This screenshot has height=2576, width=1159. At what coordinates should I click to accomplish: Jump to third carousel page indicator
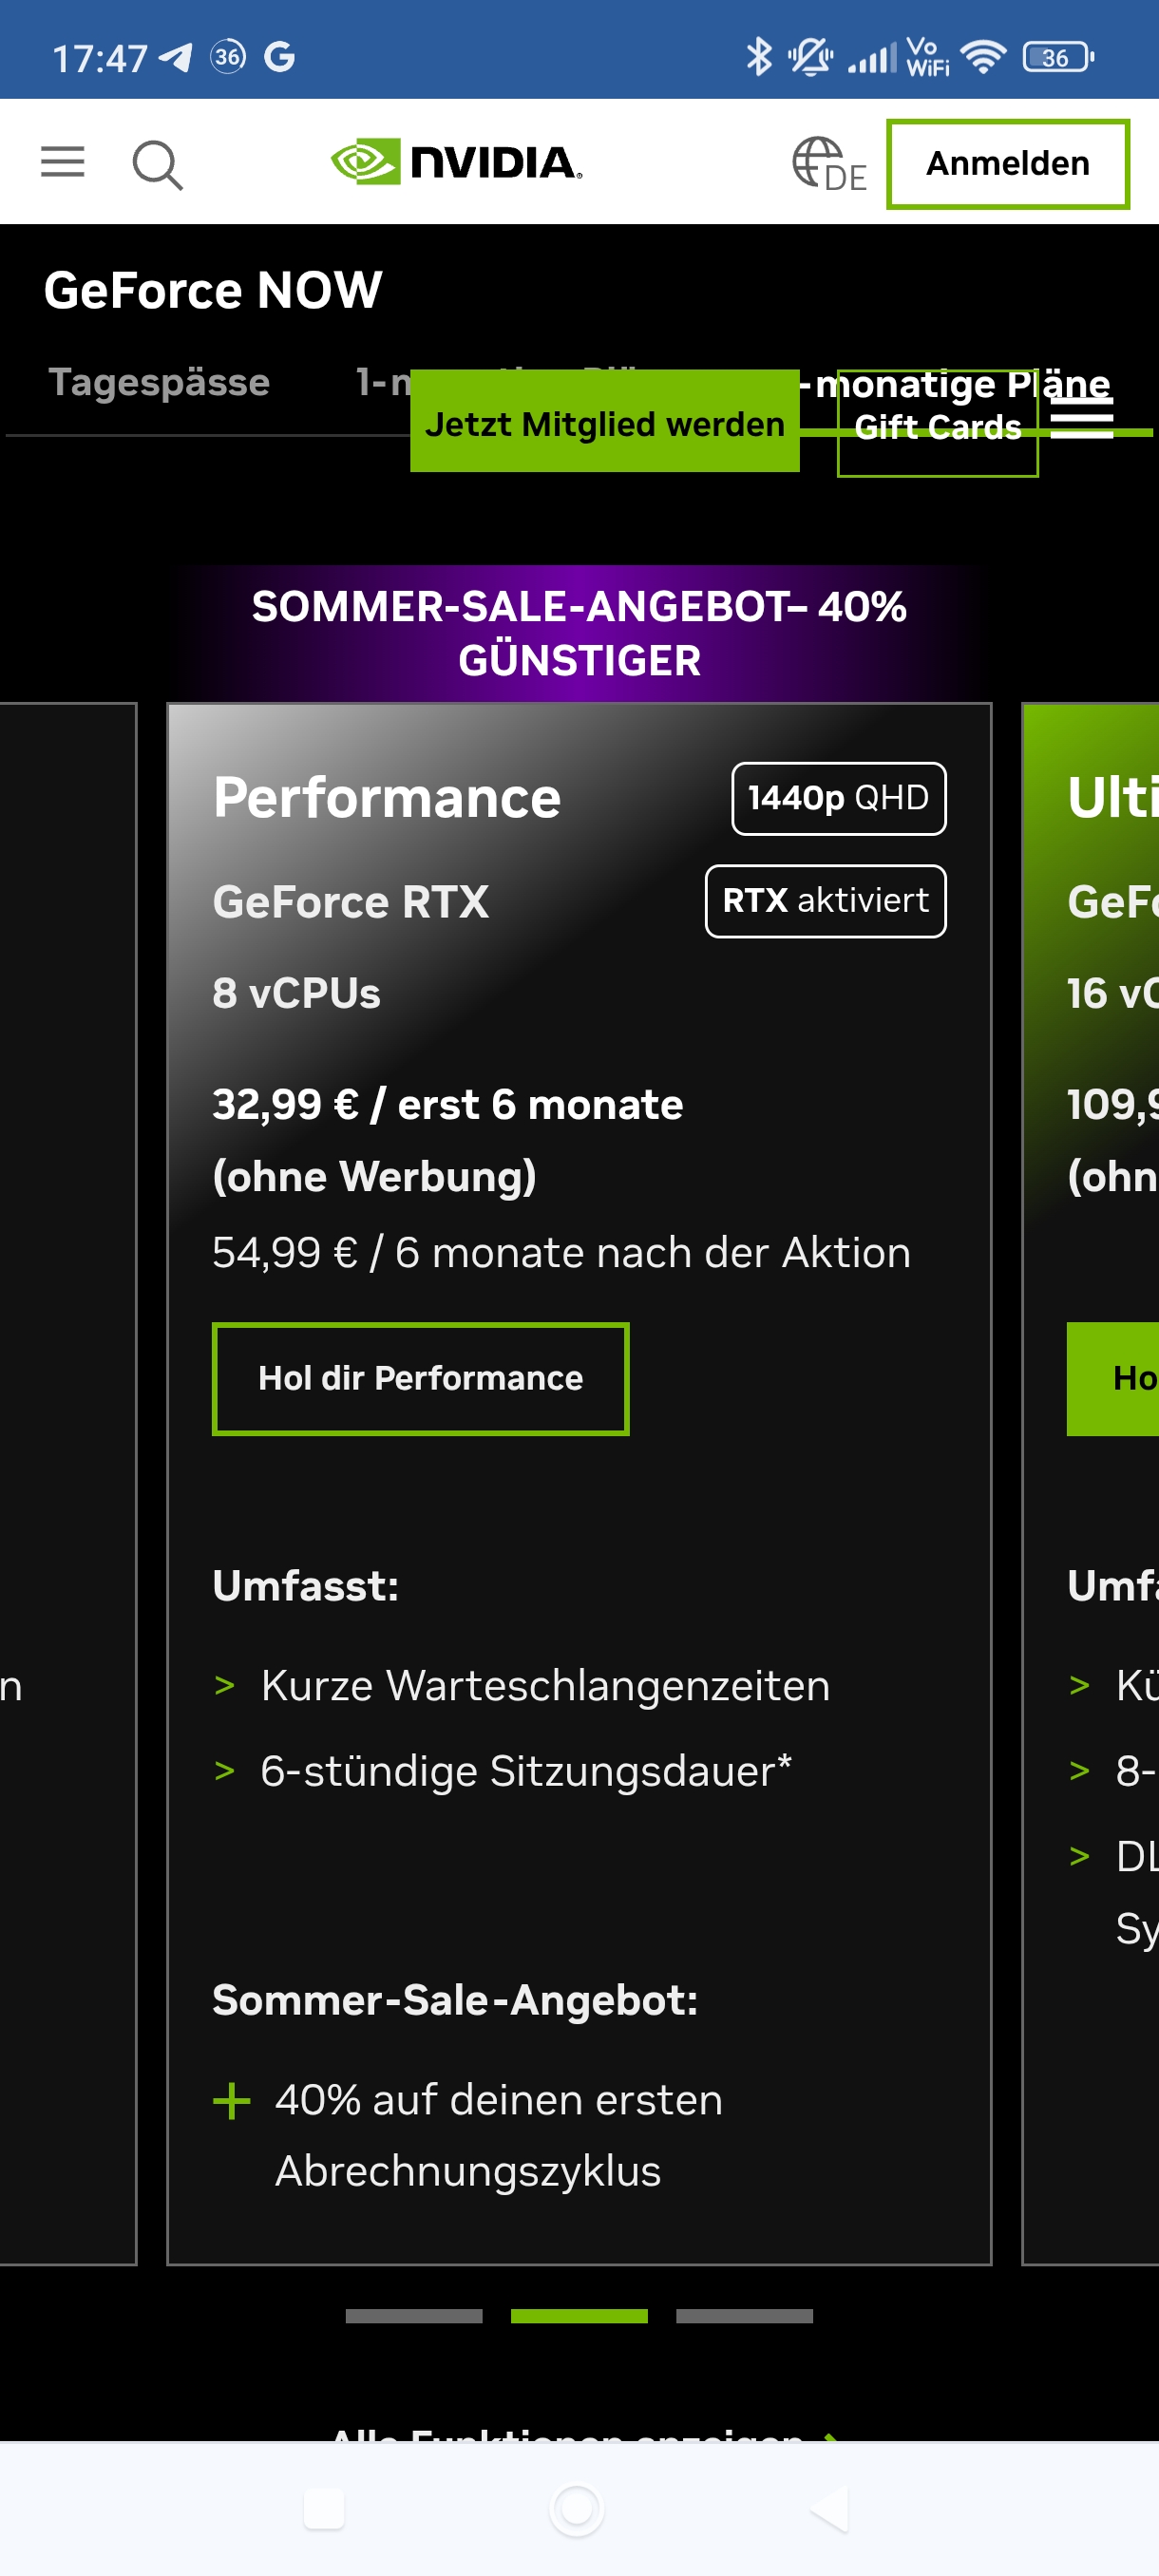tap(744, 2316)
